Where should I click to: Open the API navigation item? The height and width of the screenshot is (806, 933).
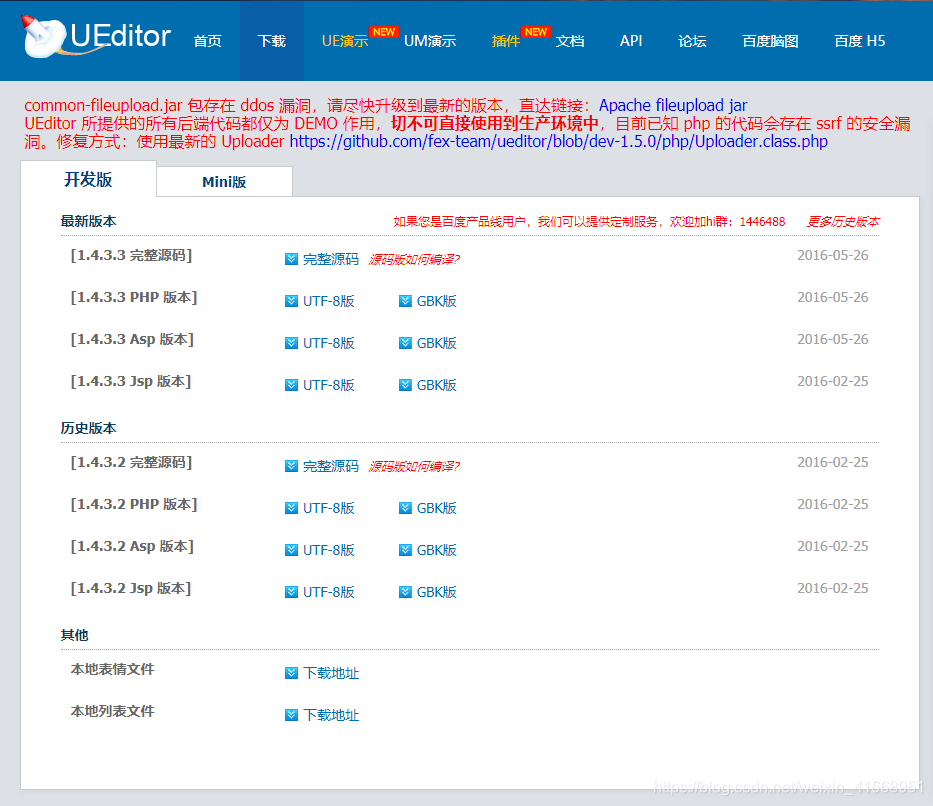(631, 41)
